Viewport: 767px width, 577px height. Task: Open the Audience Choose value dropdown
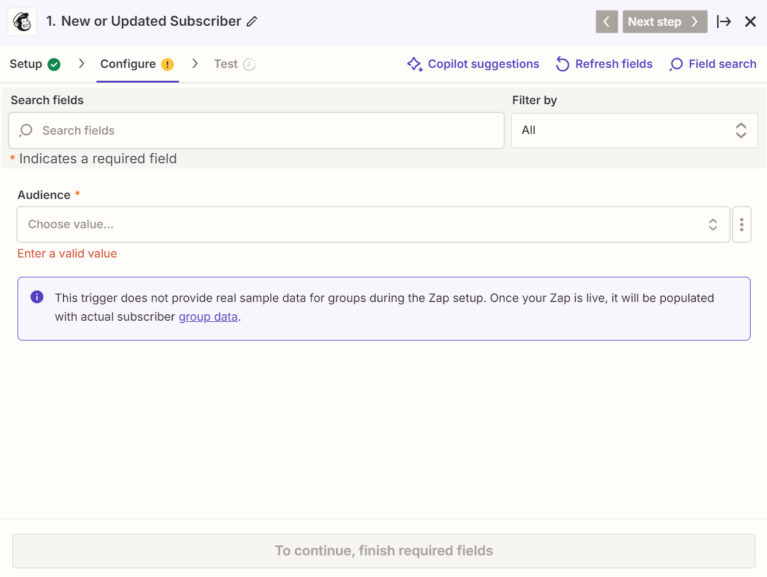point(373,224)
